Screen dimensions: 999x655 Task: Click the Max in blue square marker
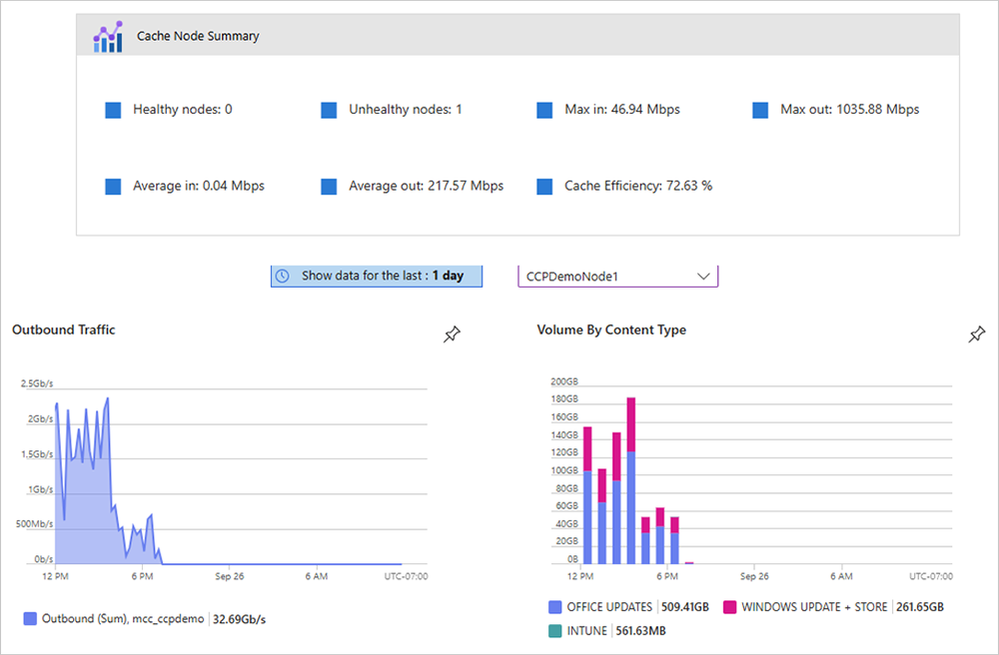point(545,110)
